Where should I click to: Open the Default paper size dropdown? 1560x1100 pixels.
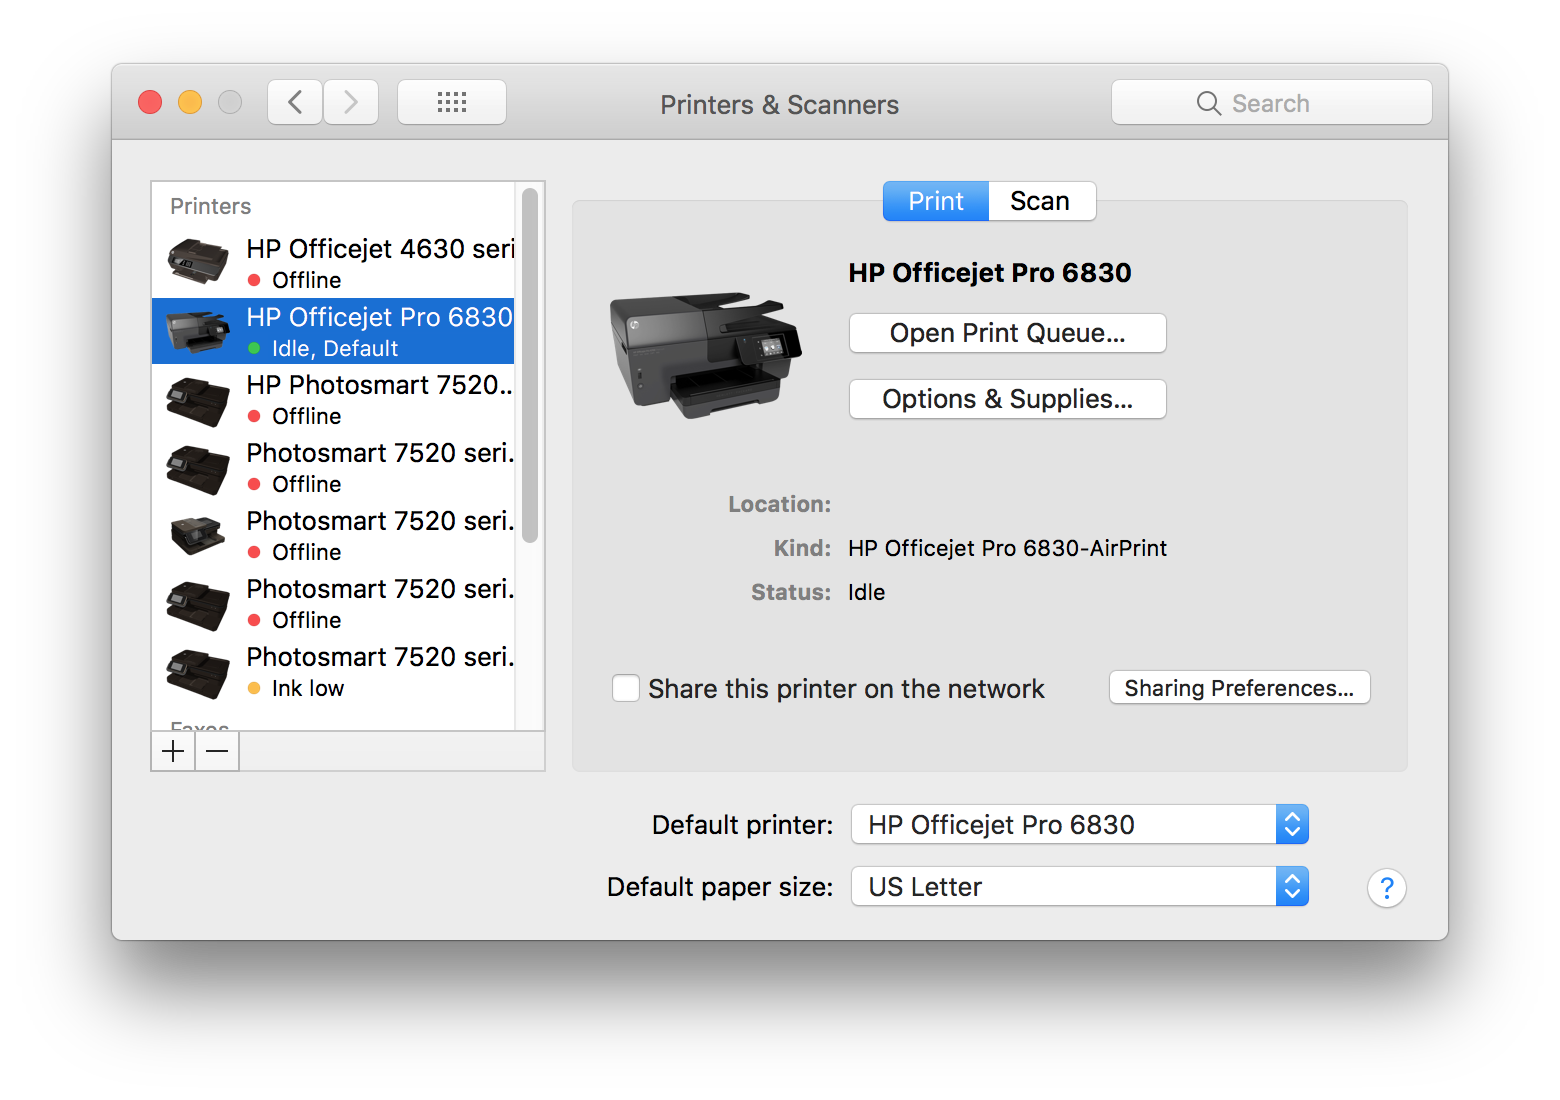pos(1080,887)
